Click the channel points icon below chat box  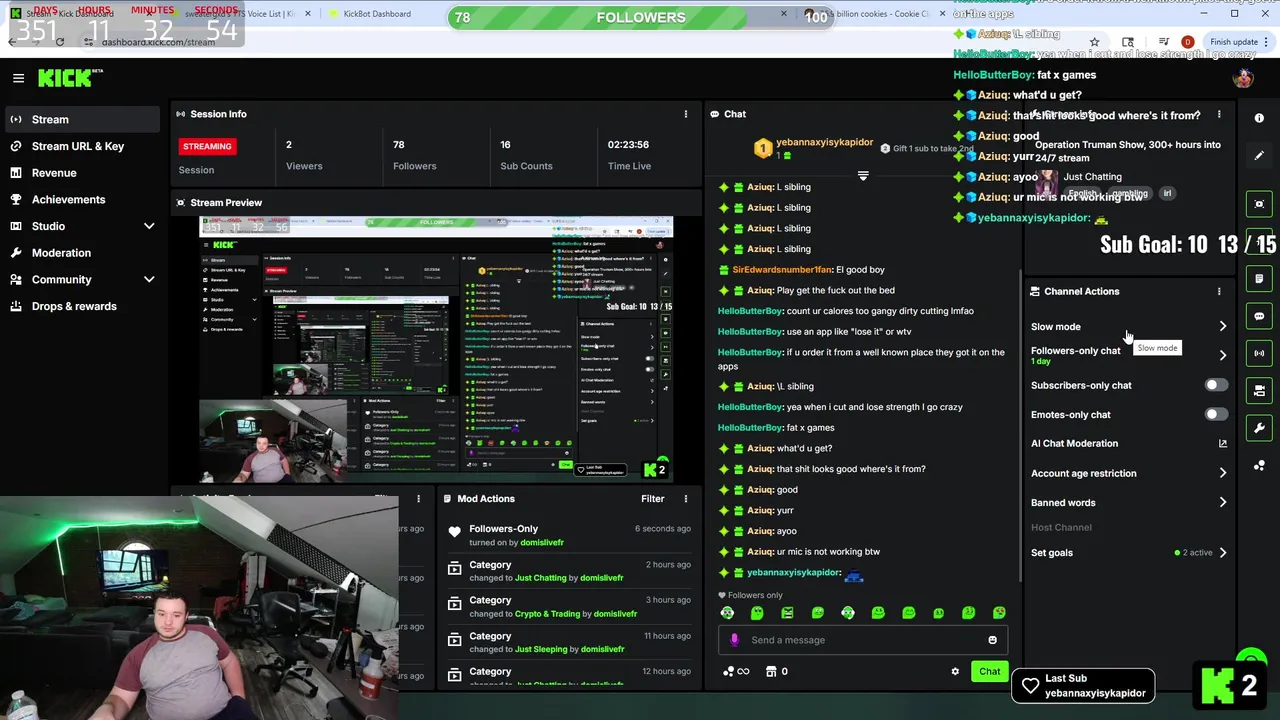point(729,672)
